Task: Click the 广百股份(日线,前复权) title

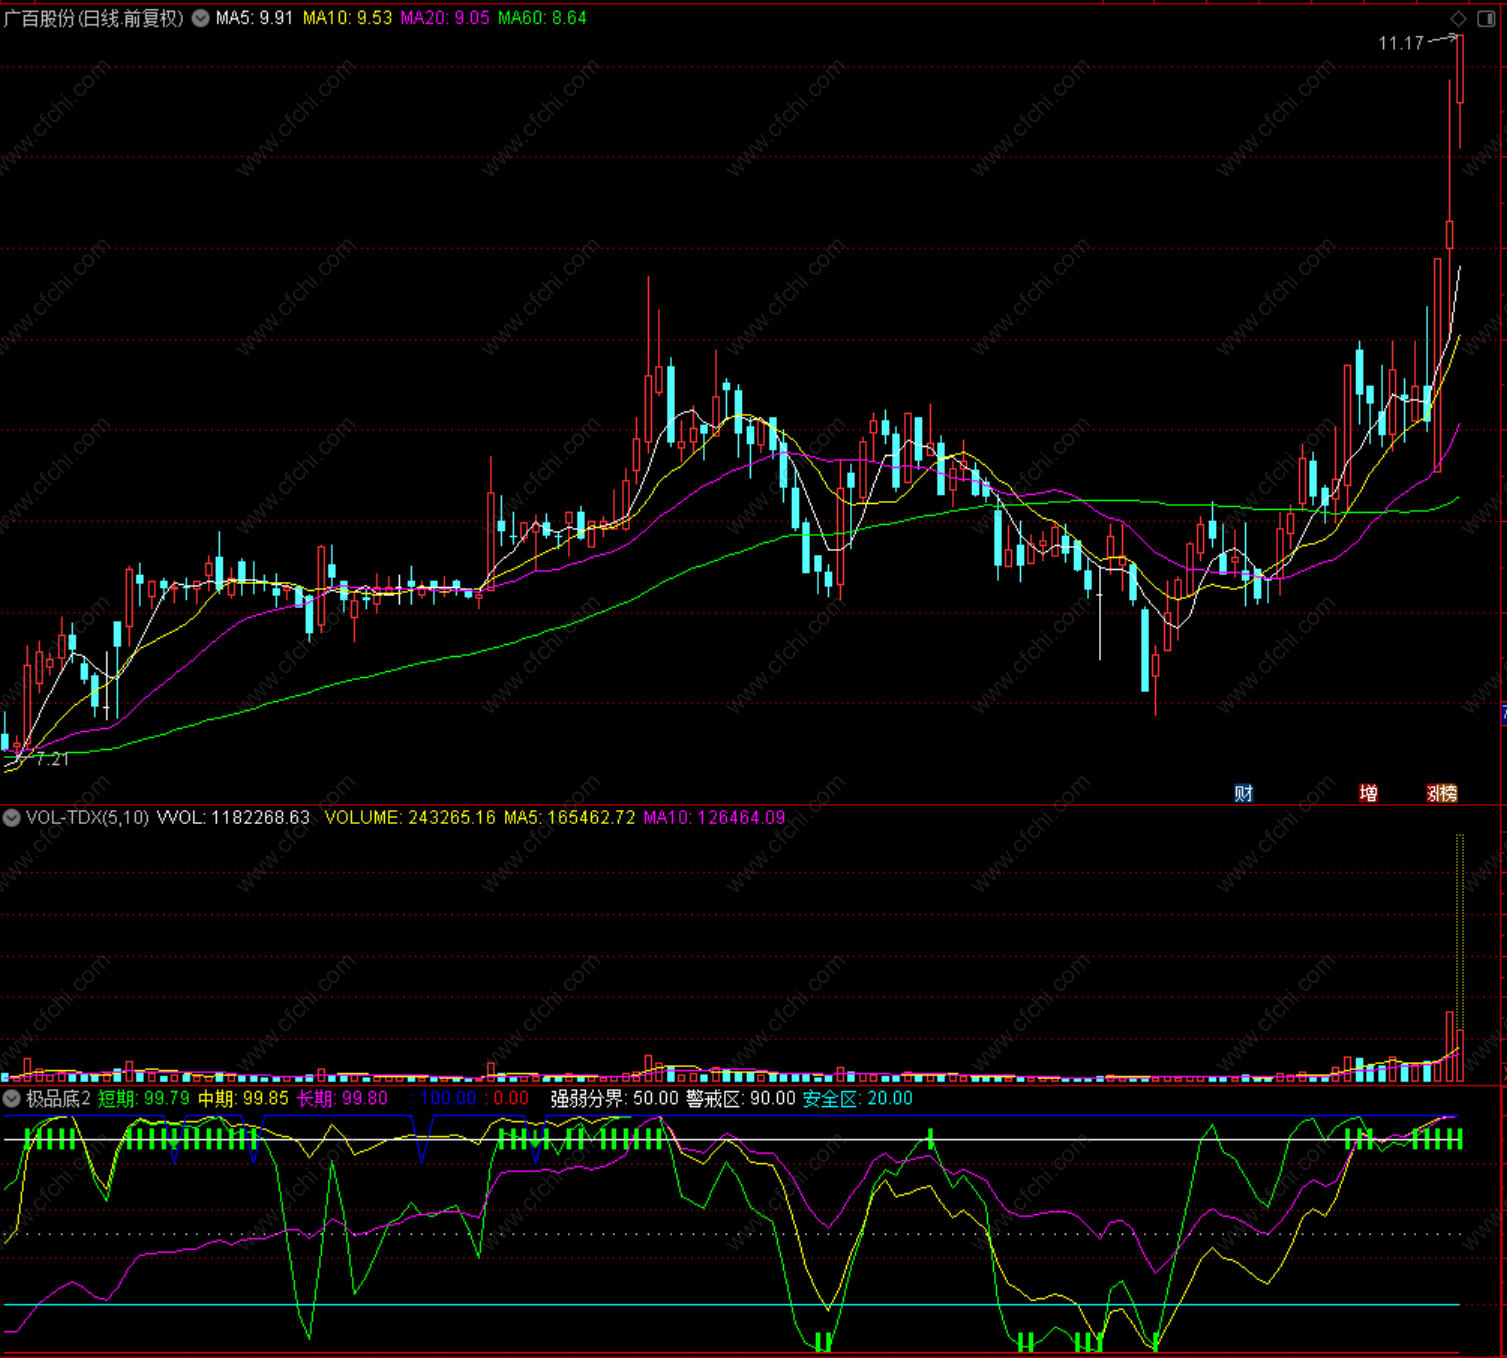Action: [x=94, y=18]
